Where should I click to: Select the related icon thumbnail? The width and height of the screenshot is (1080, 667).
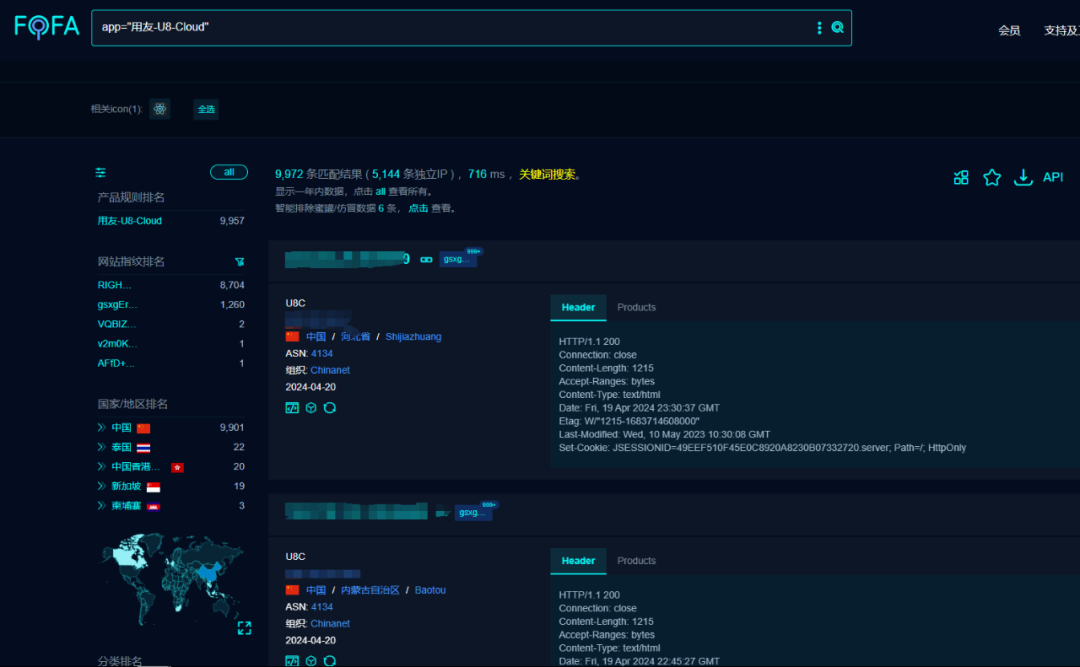point(160,109)
